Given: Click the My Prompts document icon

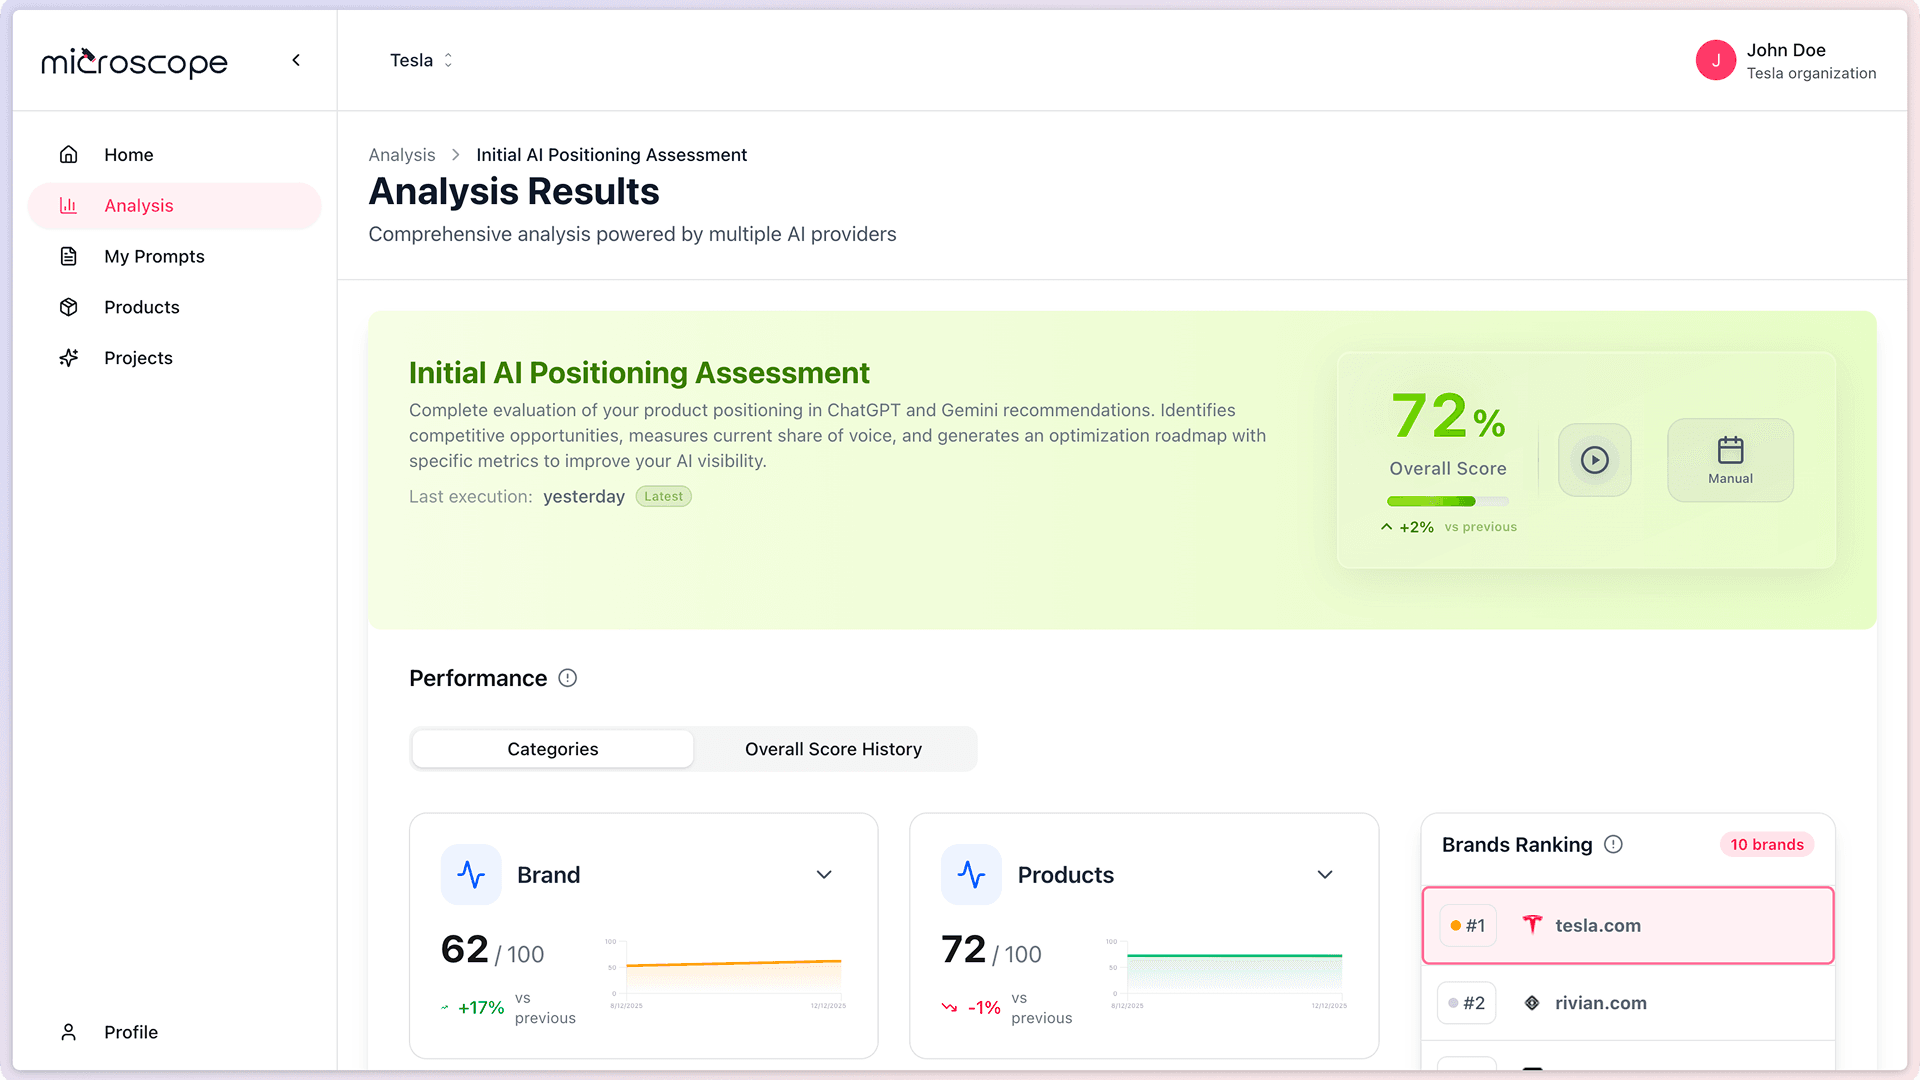Looking at the screenshot, I should click(68, 256).
